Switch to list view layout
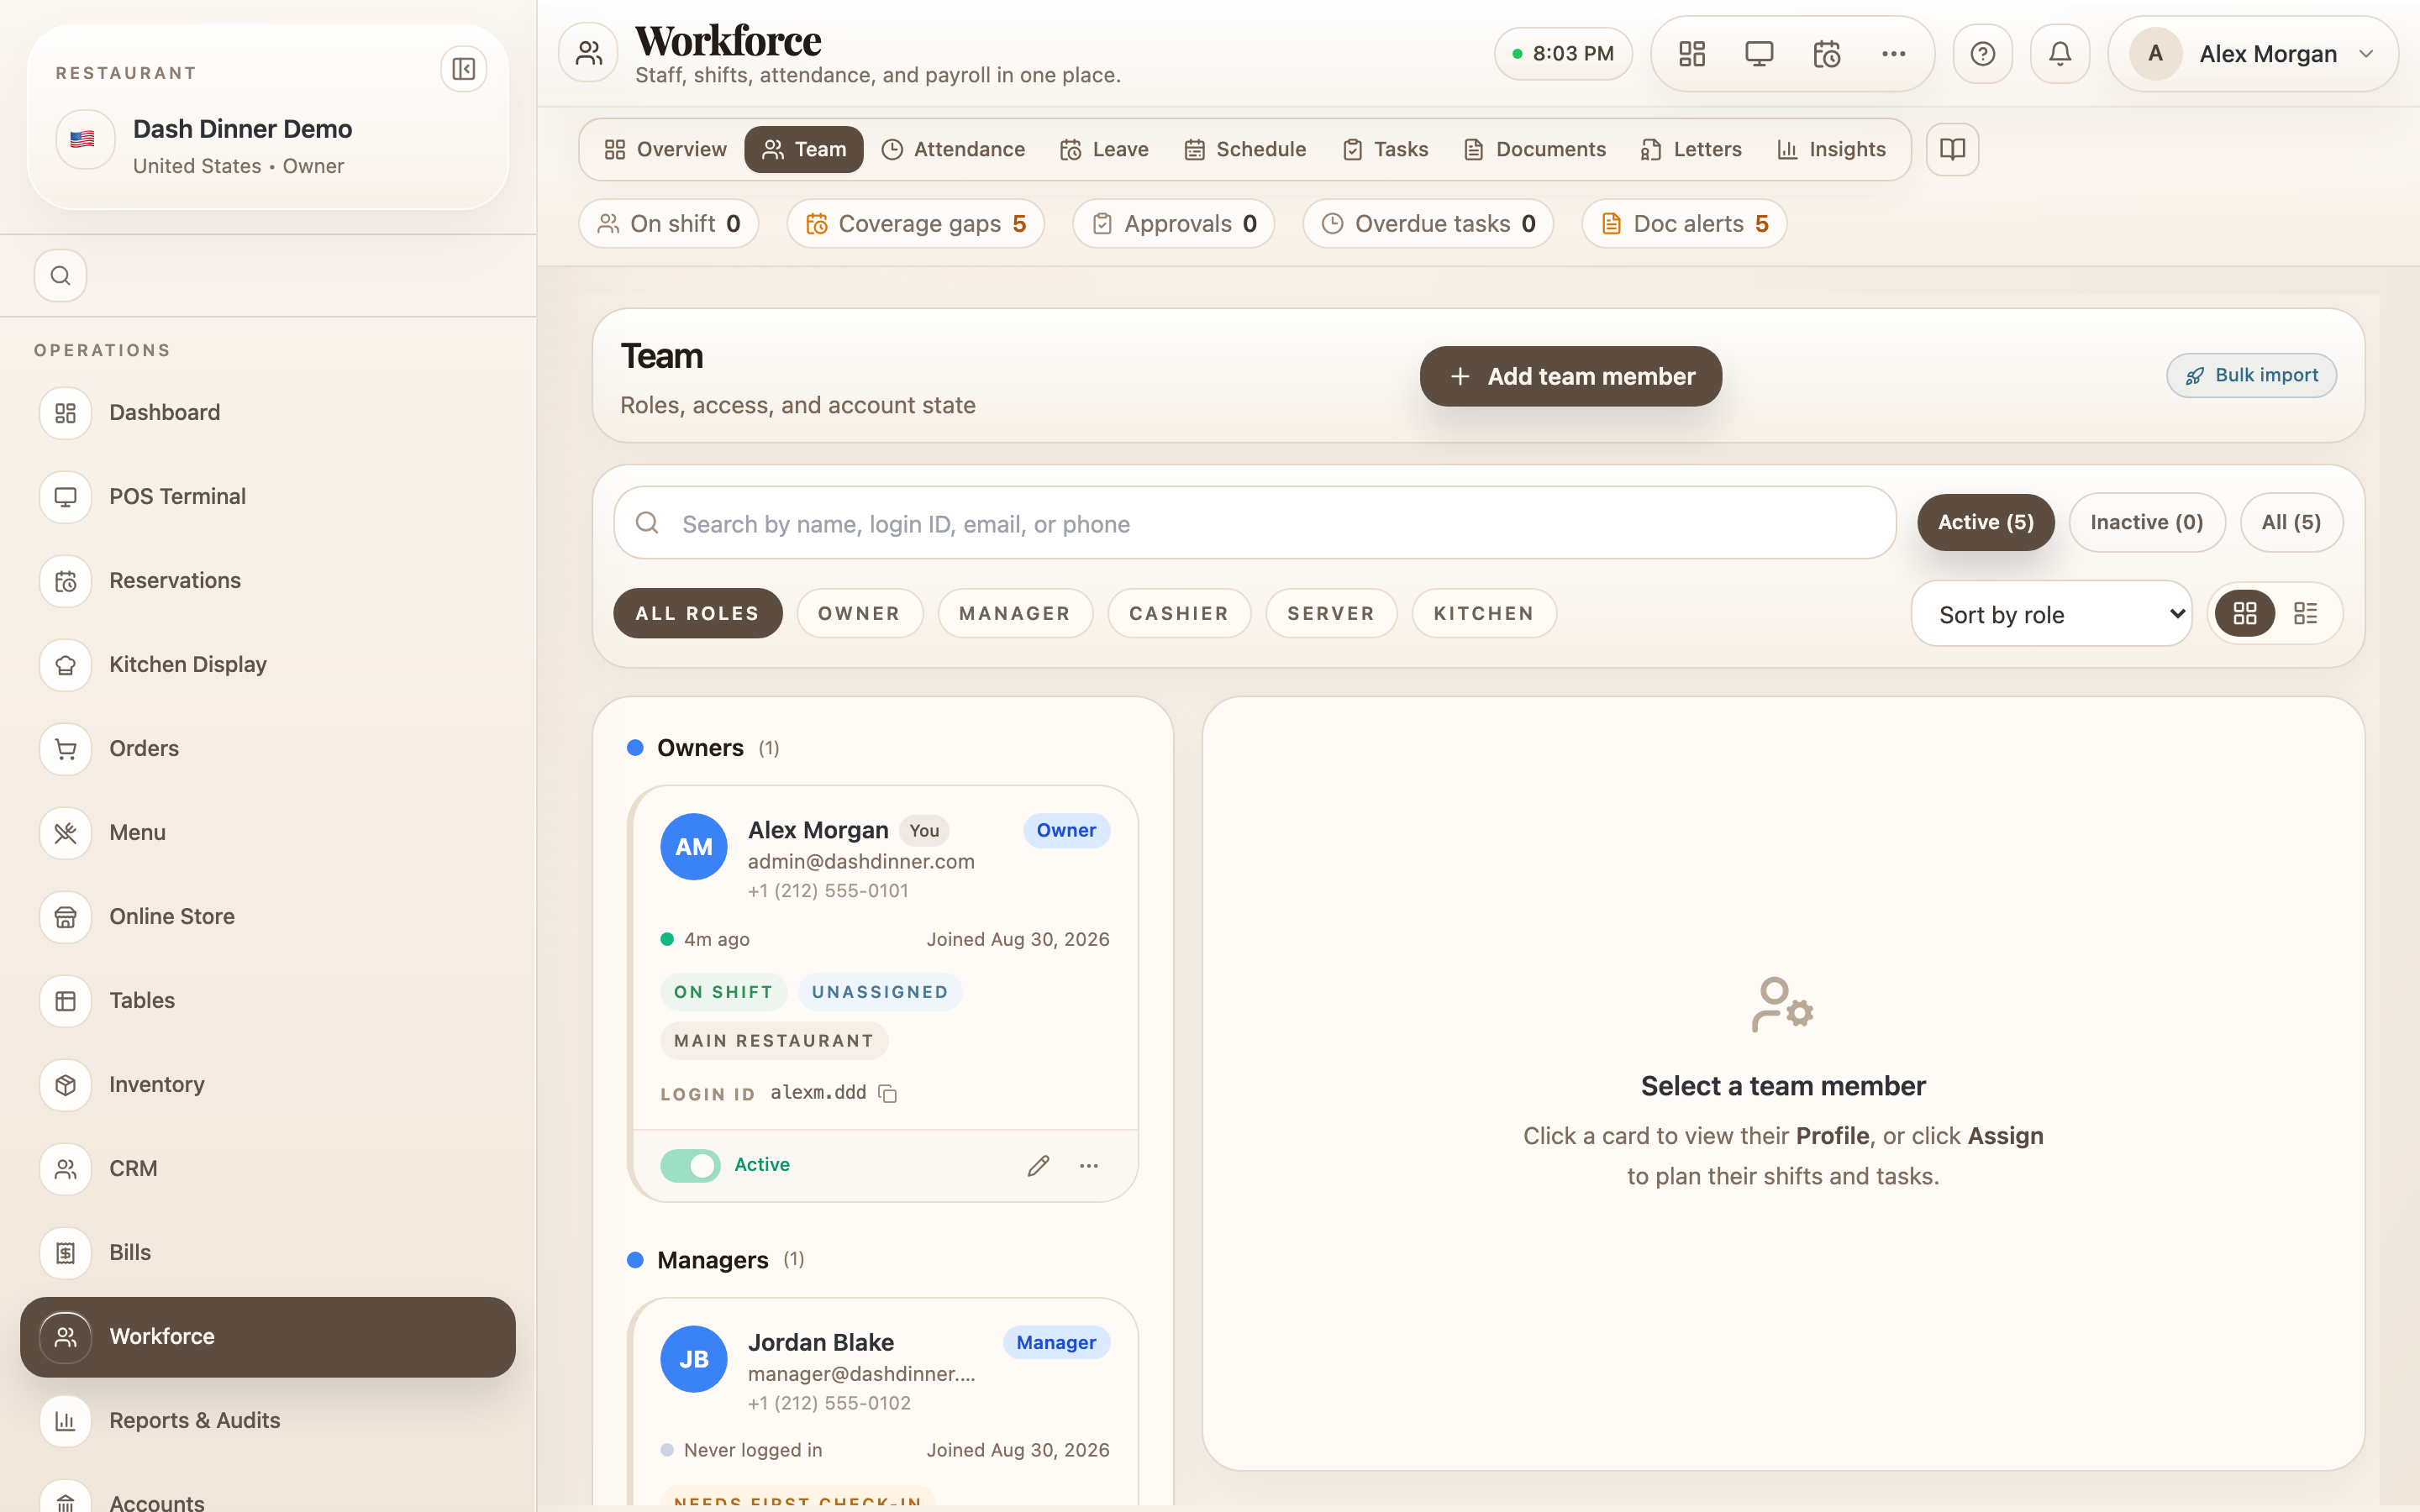Viewport: 2420px width, 1512px height. coord(2305,613)
